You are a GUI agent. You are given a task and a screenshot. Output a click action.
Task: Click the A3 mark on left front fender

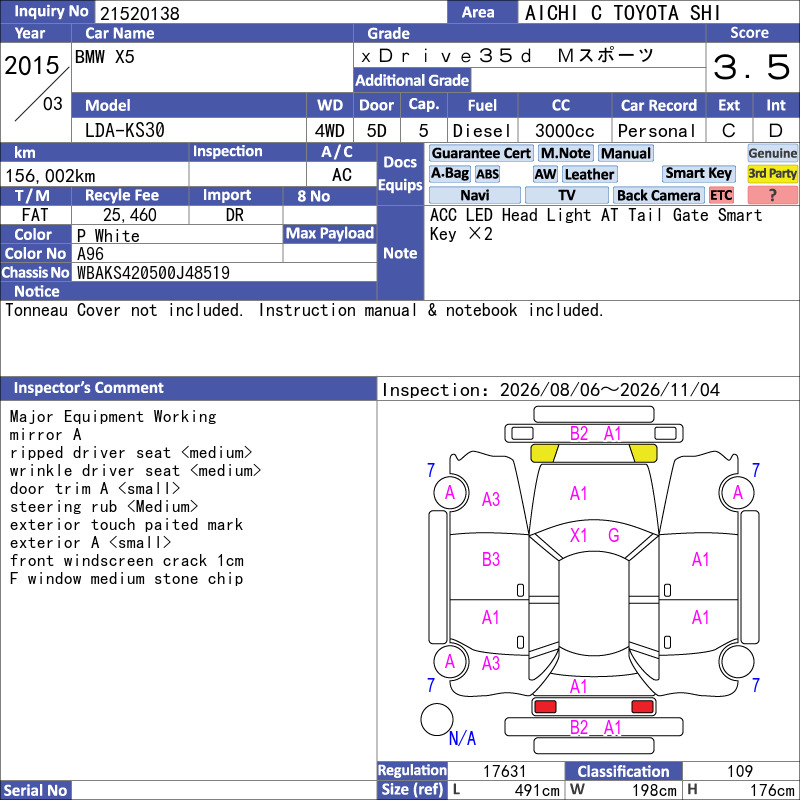coord(491,499)
